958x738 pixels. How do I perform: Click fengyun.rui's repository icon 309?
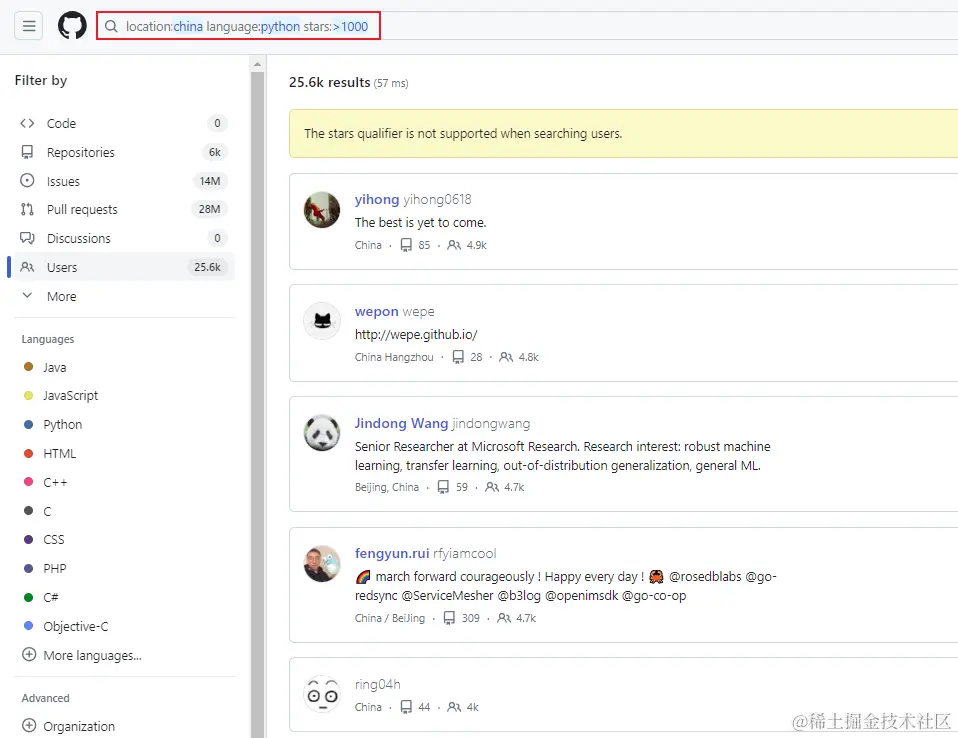pyautogui.click(x=449, y=618)
